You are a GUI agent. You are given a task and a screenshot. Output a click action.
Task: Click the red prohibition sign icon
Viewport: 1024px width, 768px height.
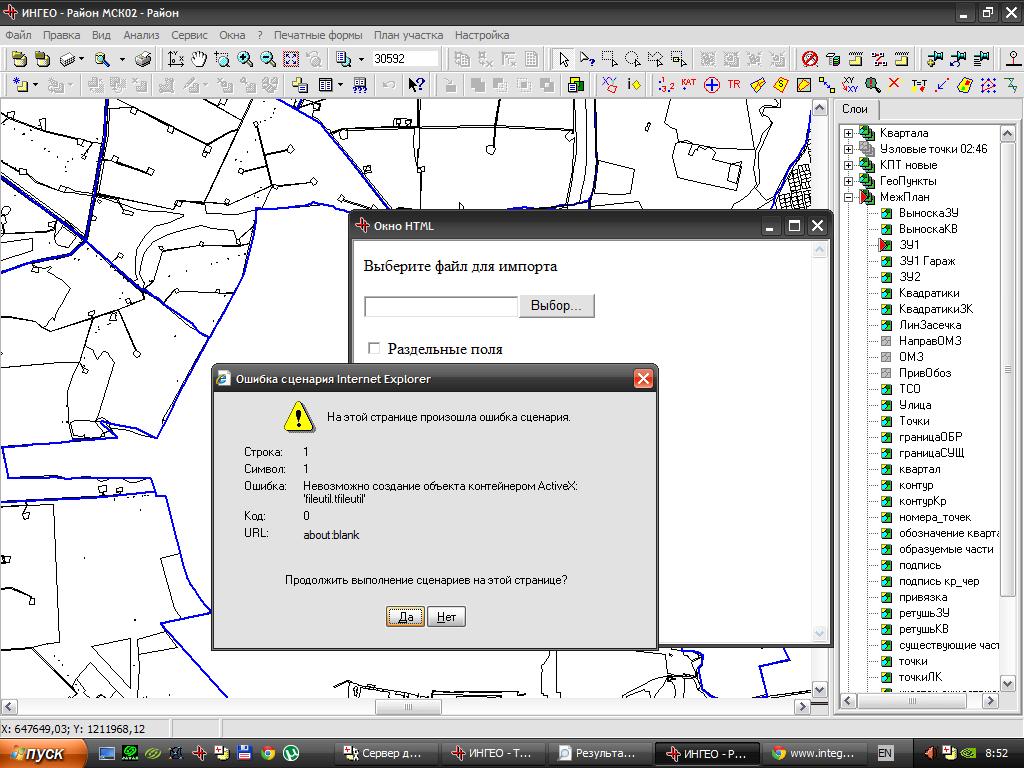click(810, 59)
